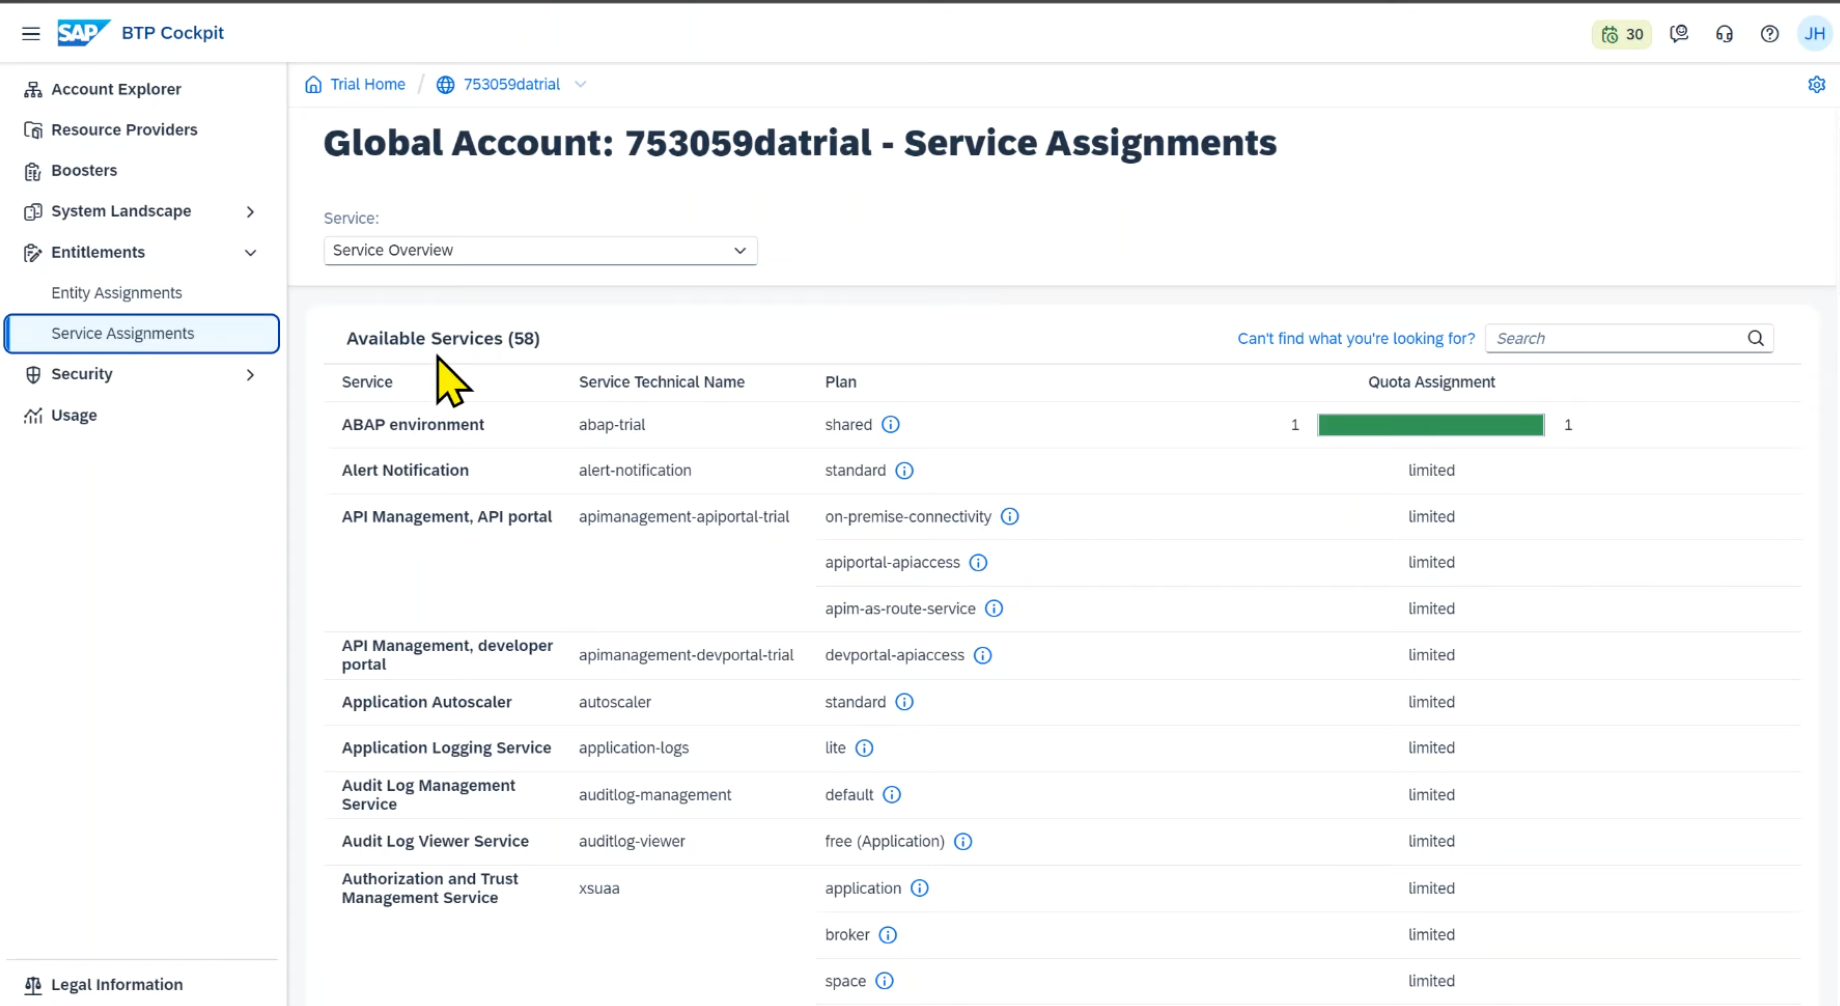Click the xsuaa technical name
The image size is (1840, 1006).
click(x=599, y=888)
